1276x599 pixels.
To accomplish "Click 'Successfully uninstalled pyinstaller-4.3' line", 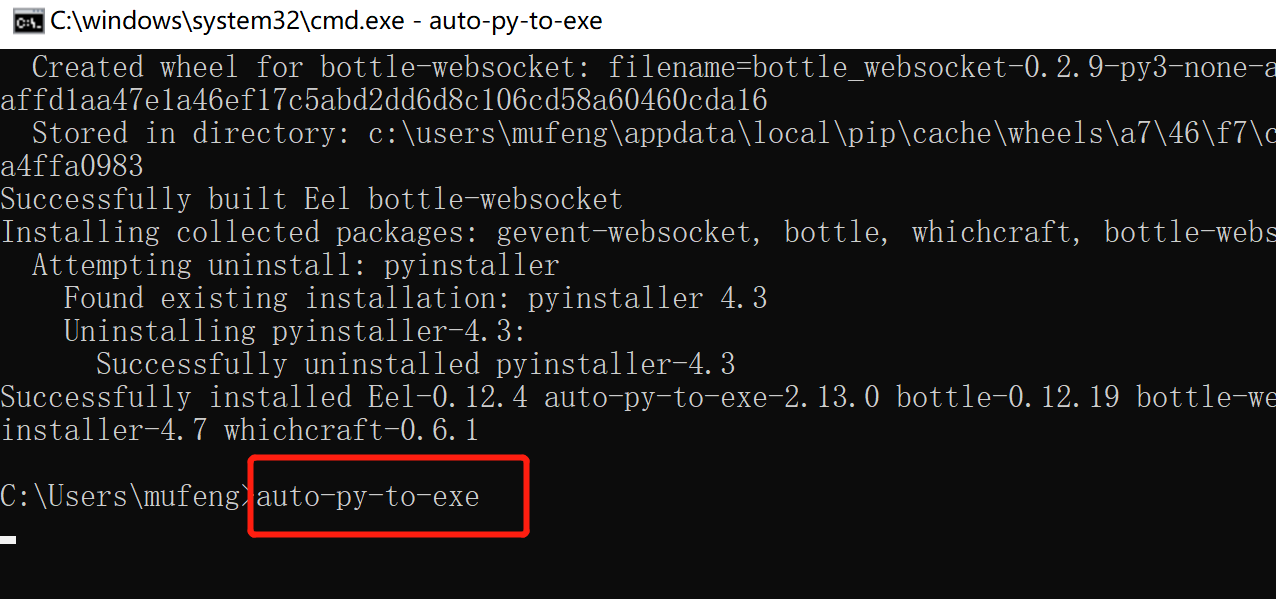I will pos(416,364).
